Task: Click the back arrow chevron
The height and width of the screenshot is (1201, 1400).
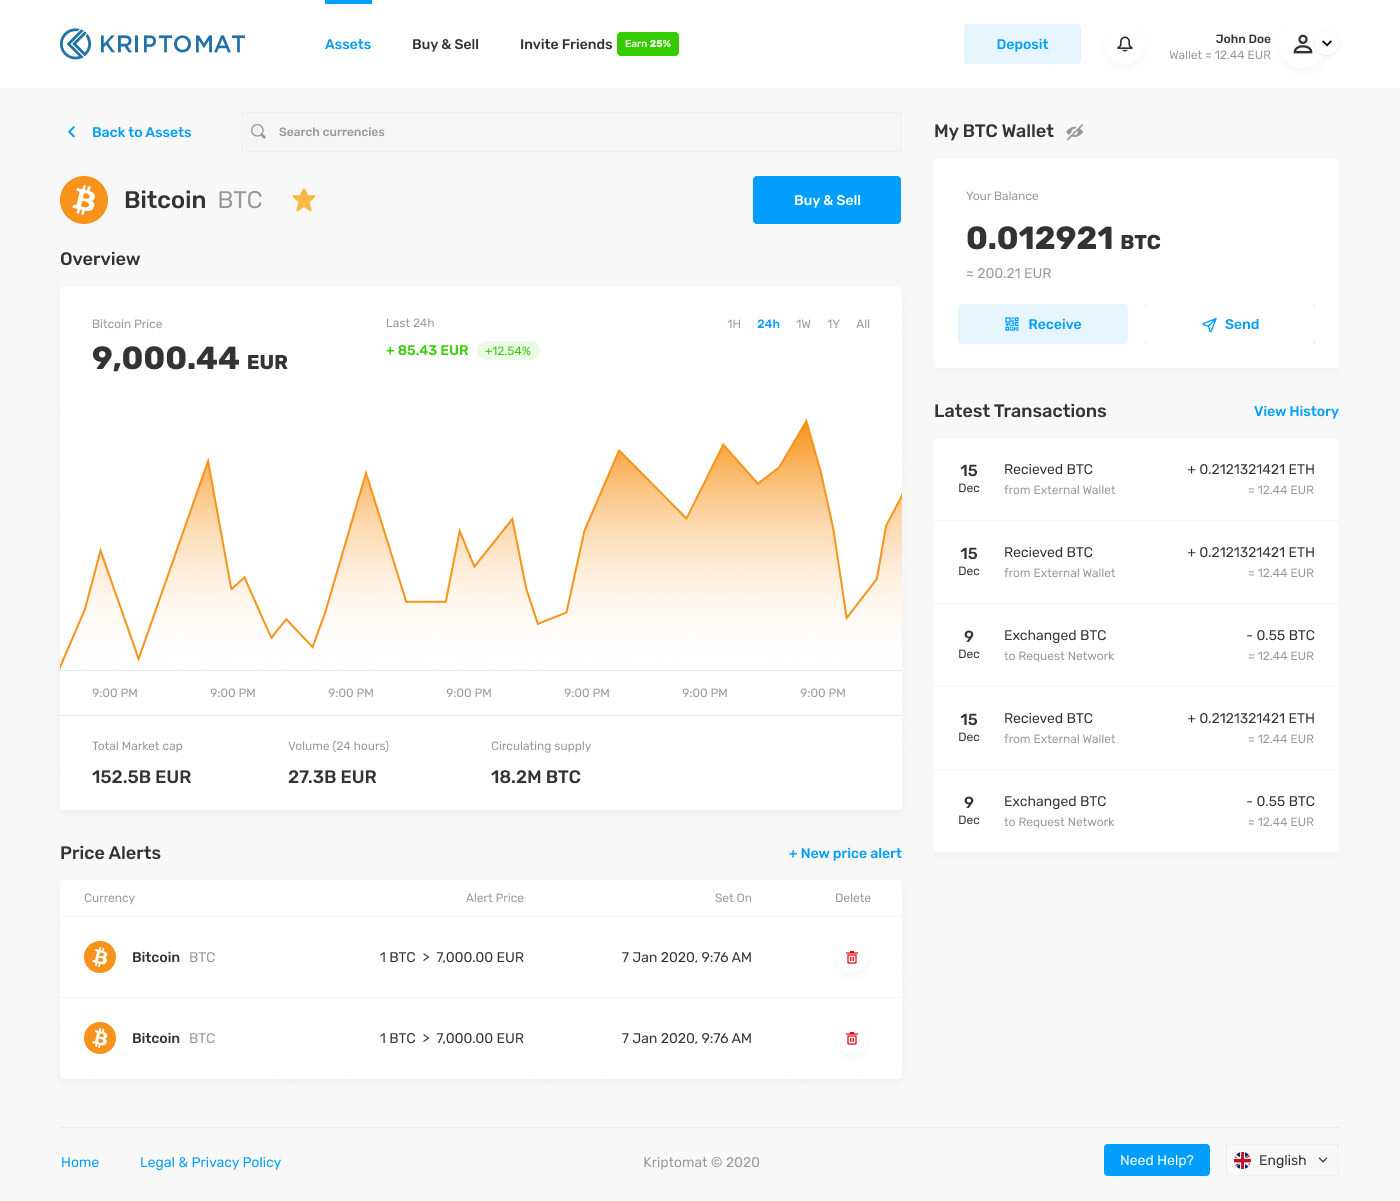Action: [x=71, y=132]
